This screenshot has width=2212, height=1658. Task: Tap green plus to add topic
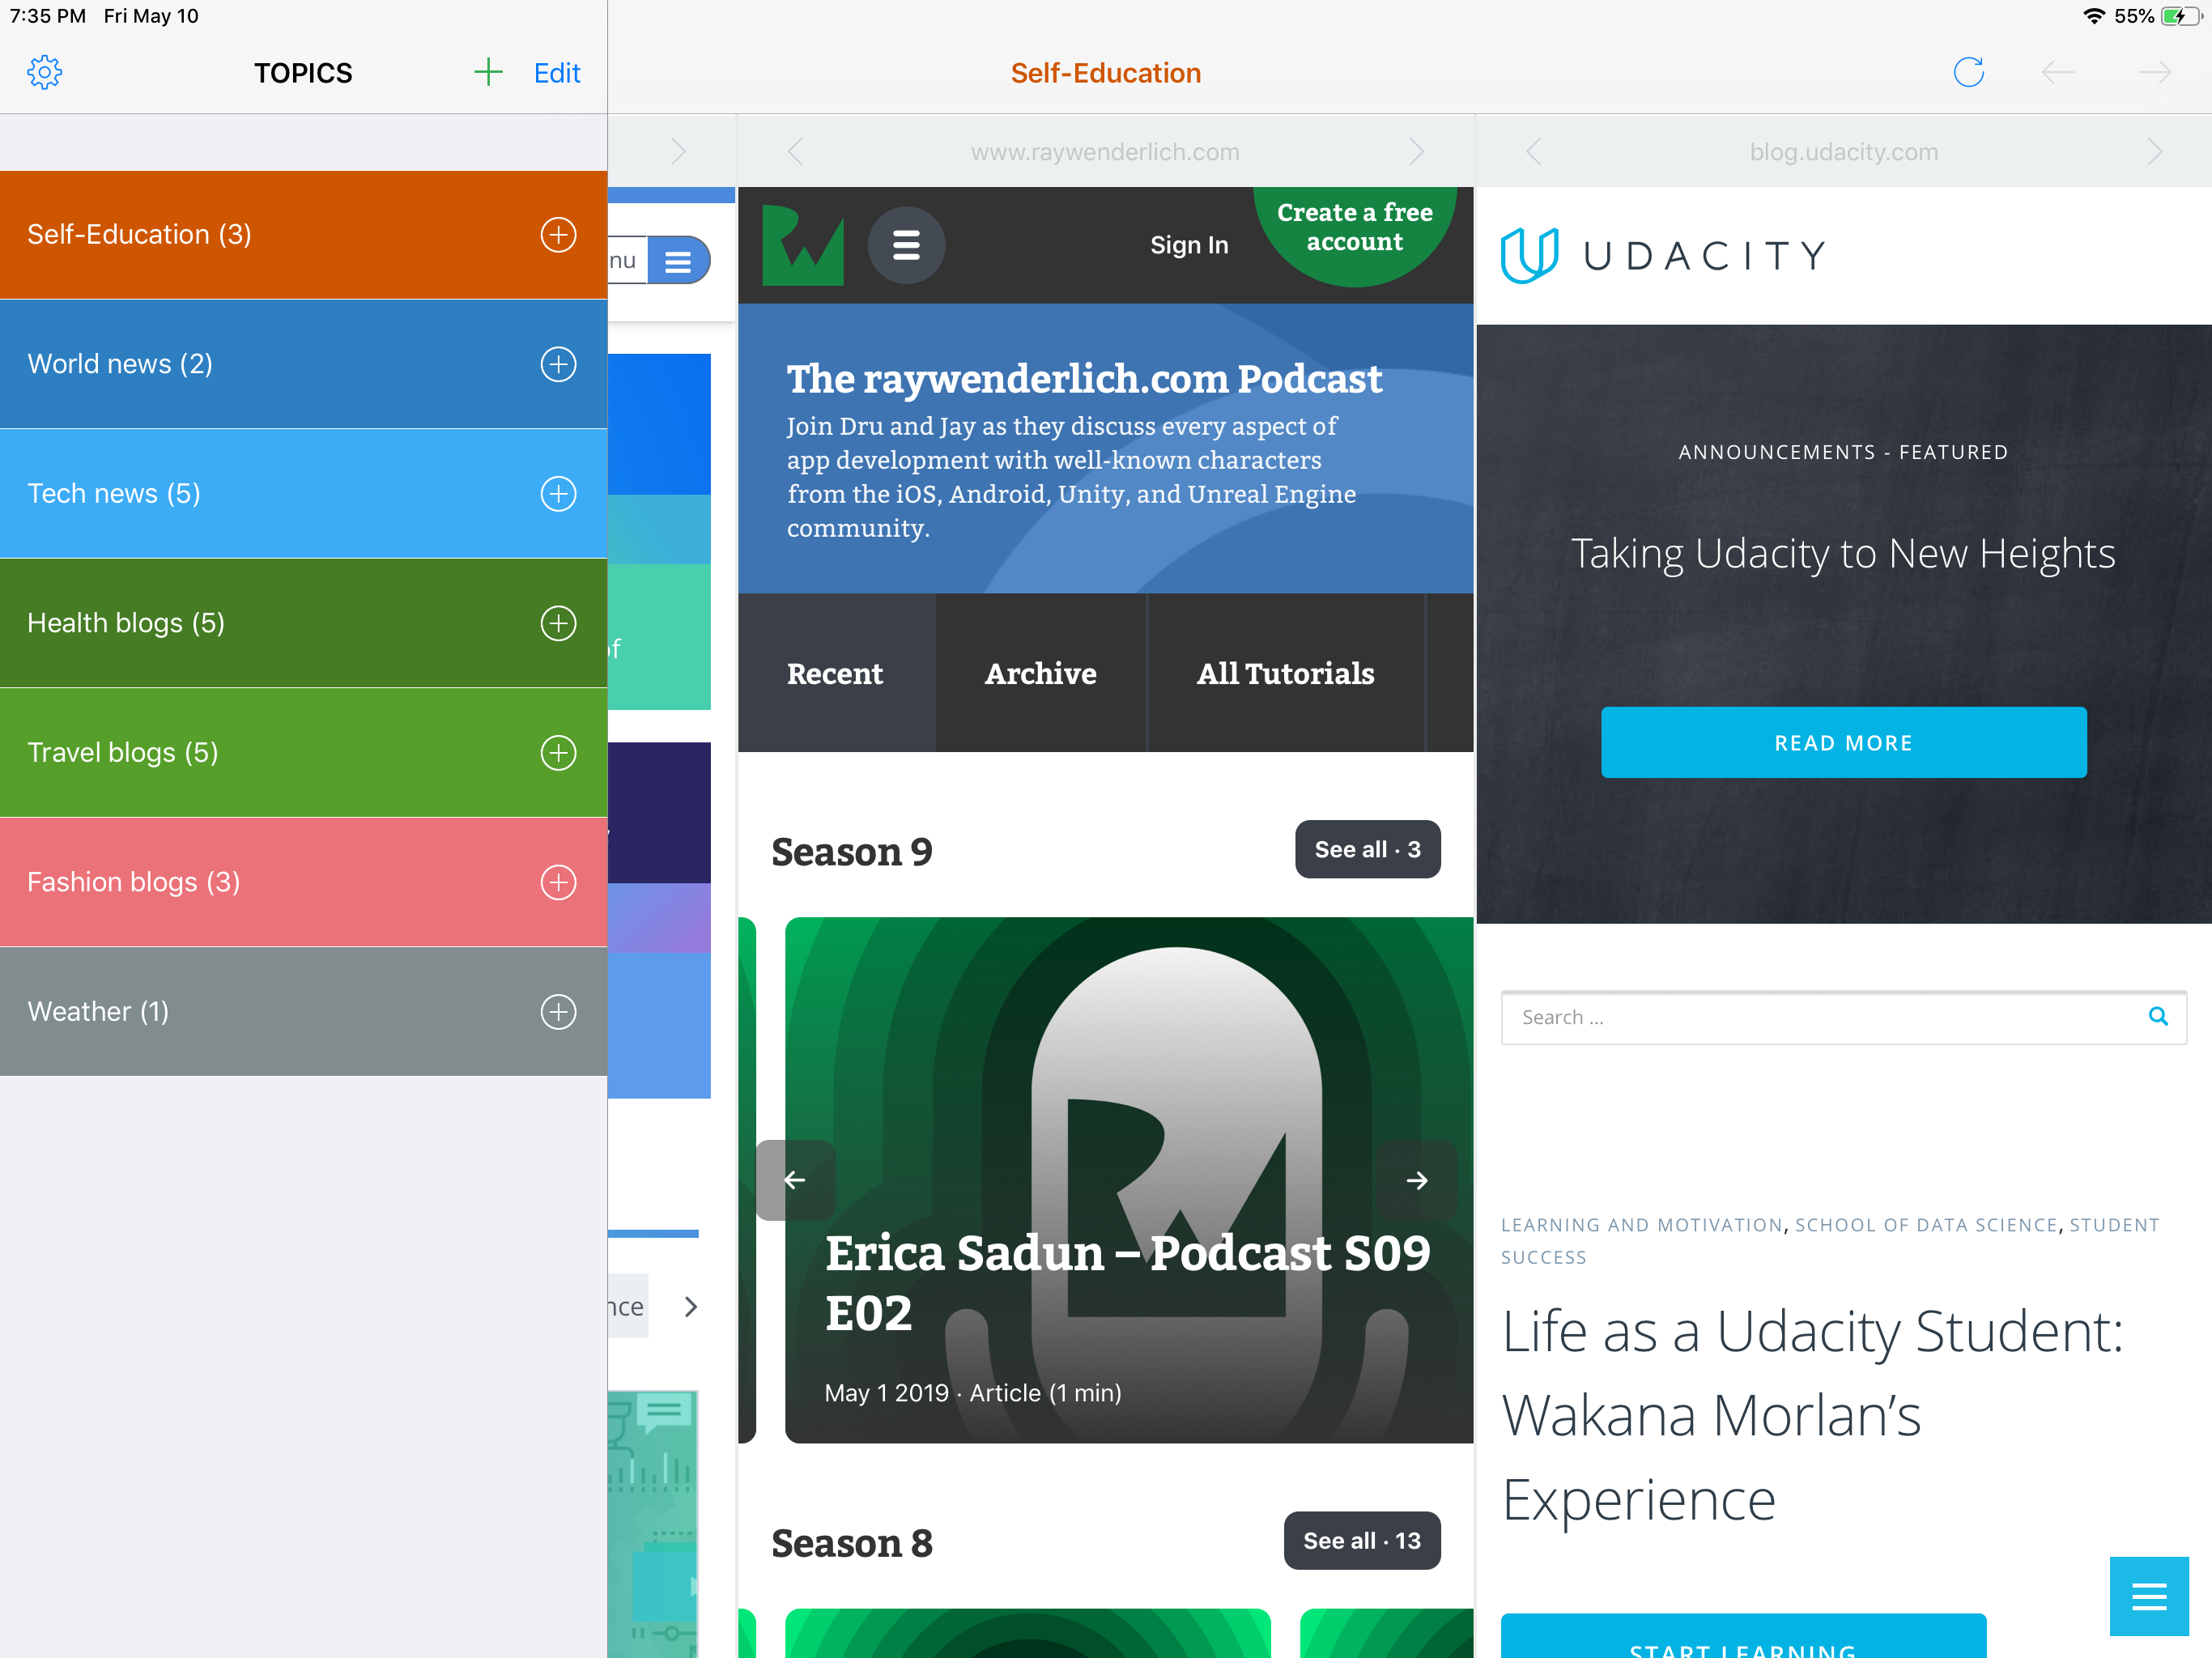coord(487,72)
